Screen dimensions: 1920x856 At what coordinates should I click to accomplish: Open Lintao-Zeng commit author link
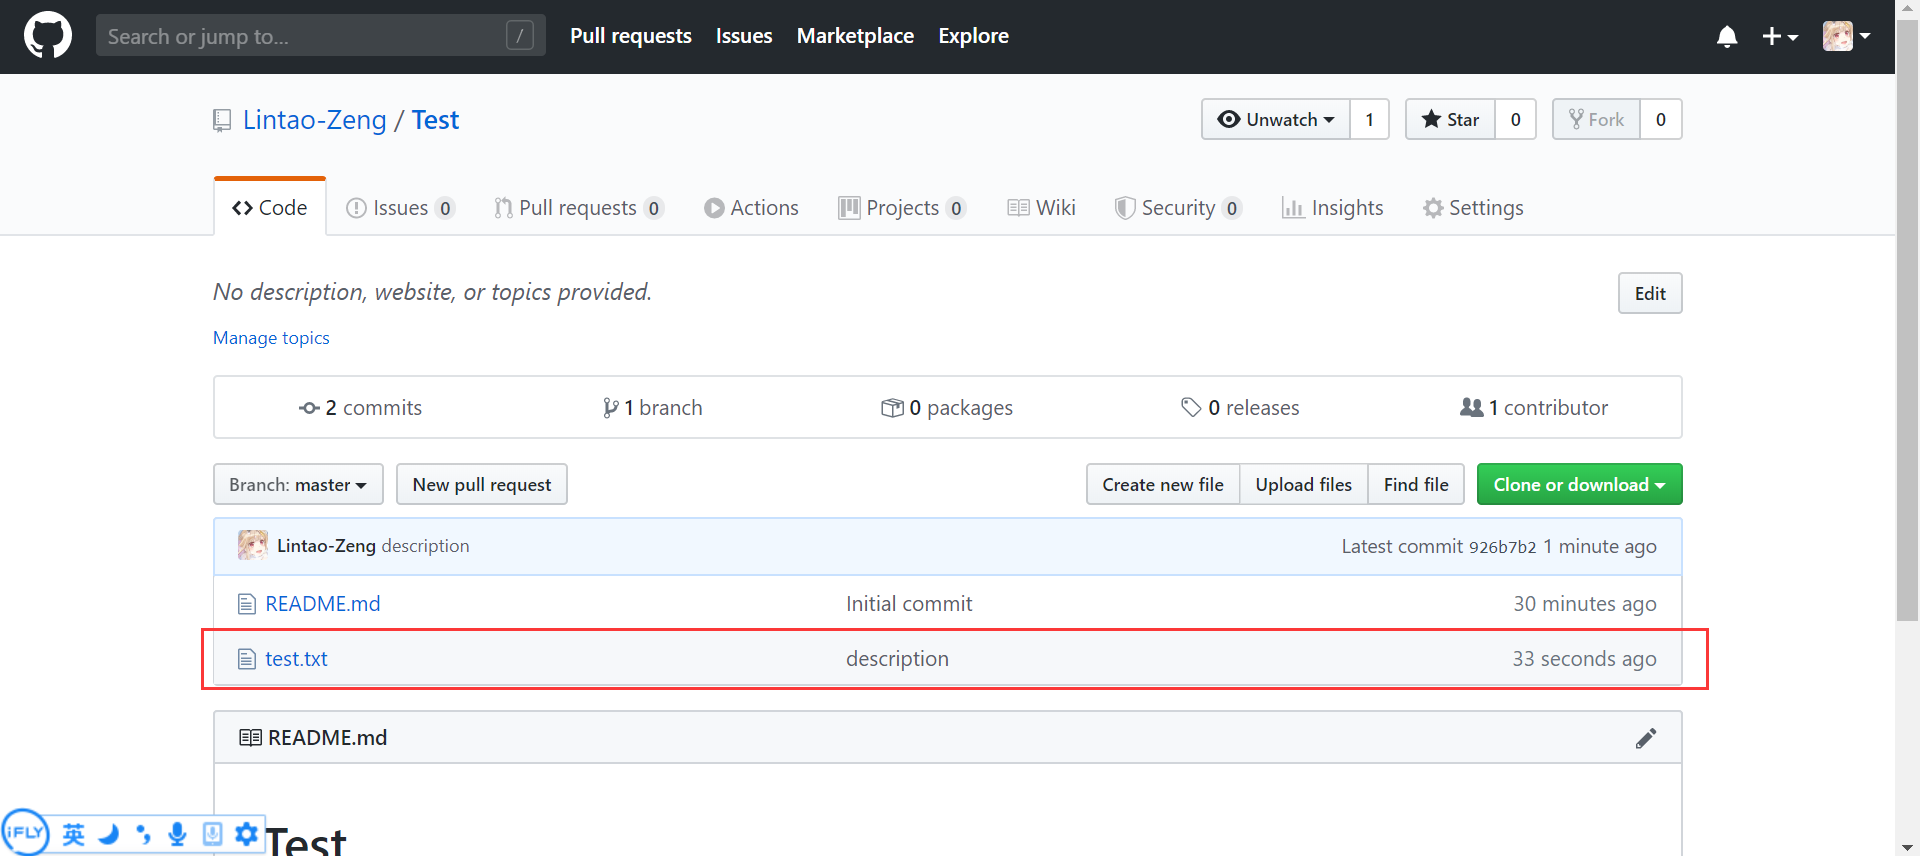click(x=326, y=546)
